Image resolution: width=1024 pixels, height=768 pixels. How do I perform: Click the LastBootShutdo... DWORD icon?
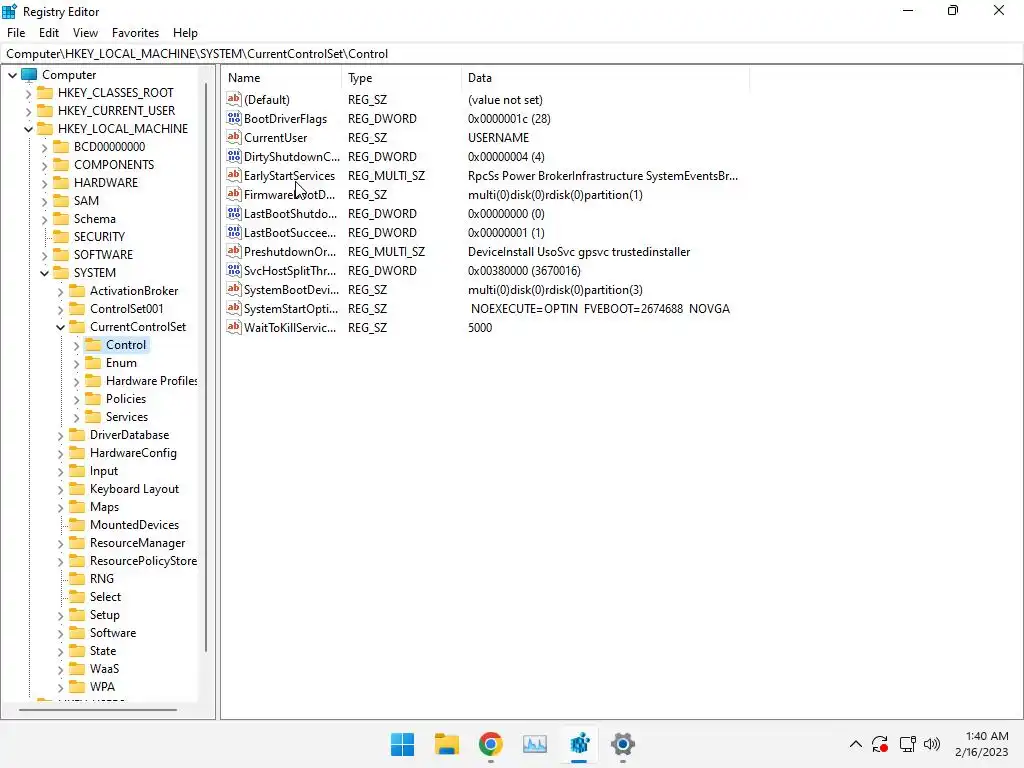[x=234, y=213]
